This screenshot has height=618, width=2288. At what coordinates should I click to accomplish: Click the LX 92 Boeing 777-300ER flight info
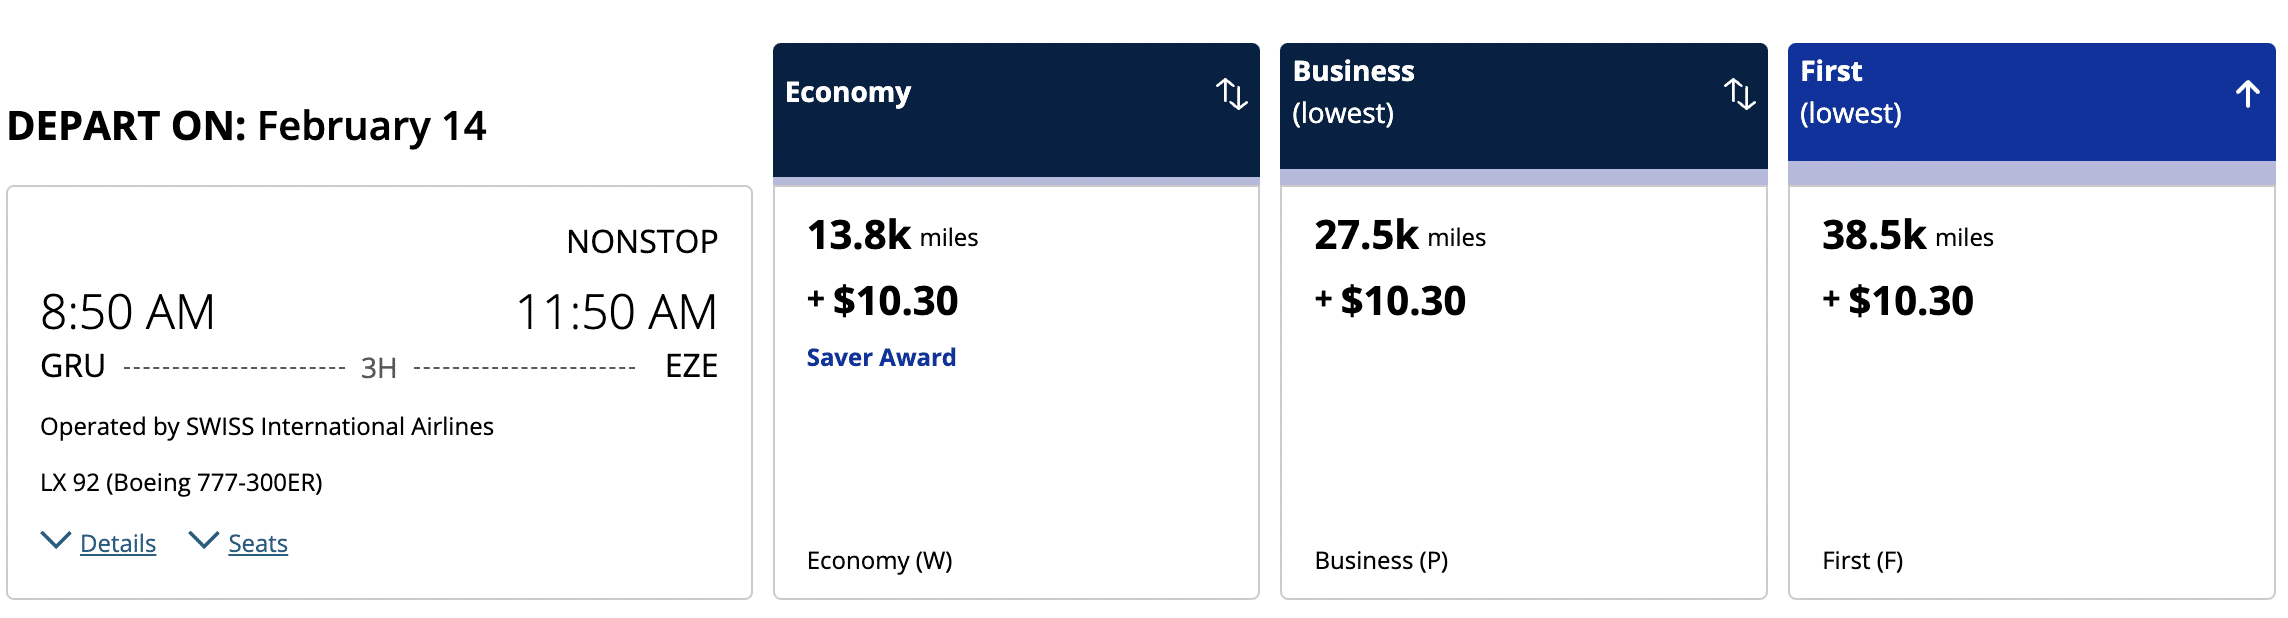181,483
